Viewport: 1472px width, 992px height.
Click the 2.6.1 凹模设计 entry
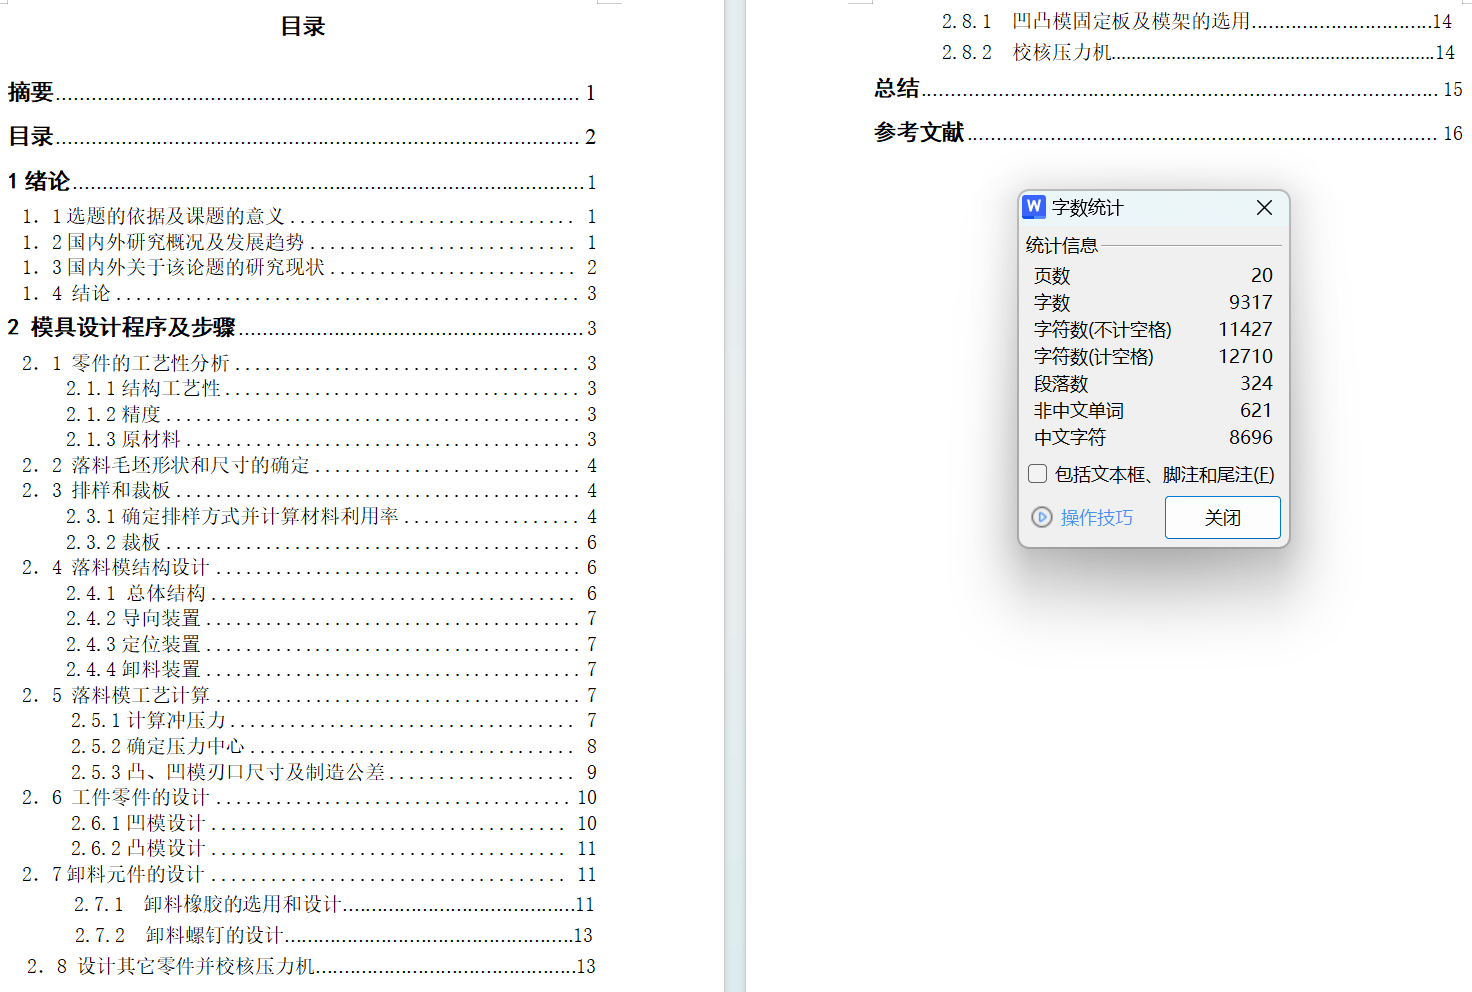(334, 823)
